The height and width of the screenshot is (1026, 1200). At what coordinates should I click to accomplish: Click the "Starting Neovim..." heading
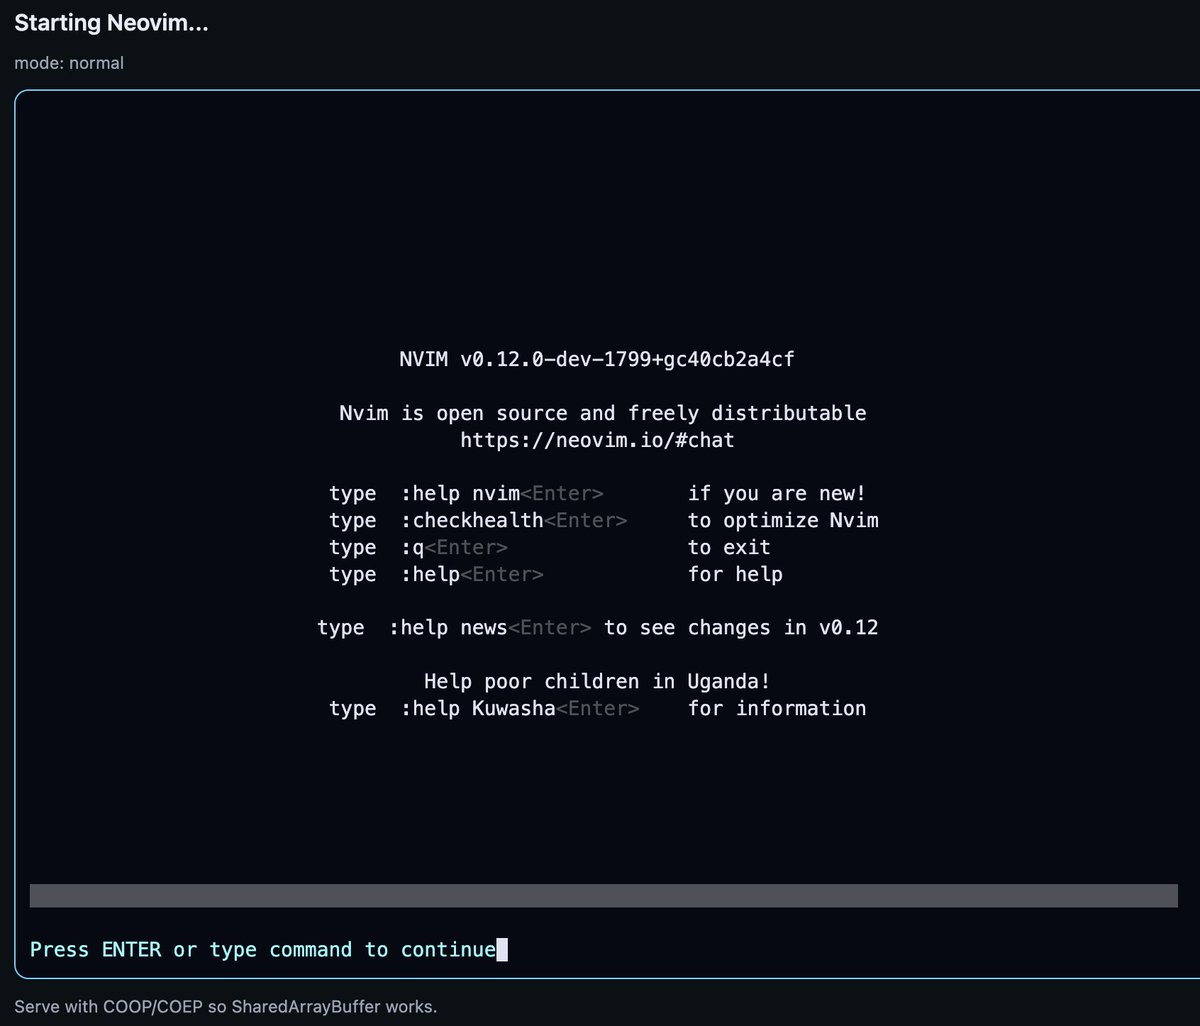(x=111, y=23)
